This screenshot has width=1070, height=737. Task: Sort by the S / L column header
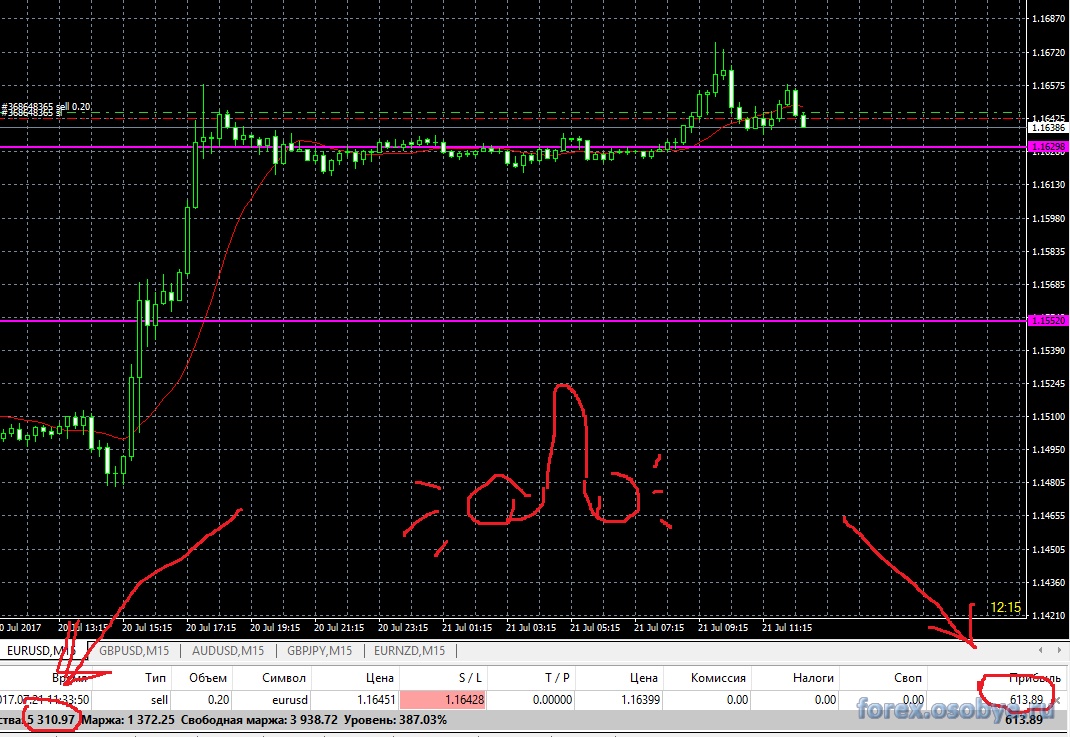[x=470, y=678]
